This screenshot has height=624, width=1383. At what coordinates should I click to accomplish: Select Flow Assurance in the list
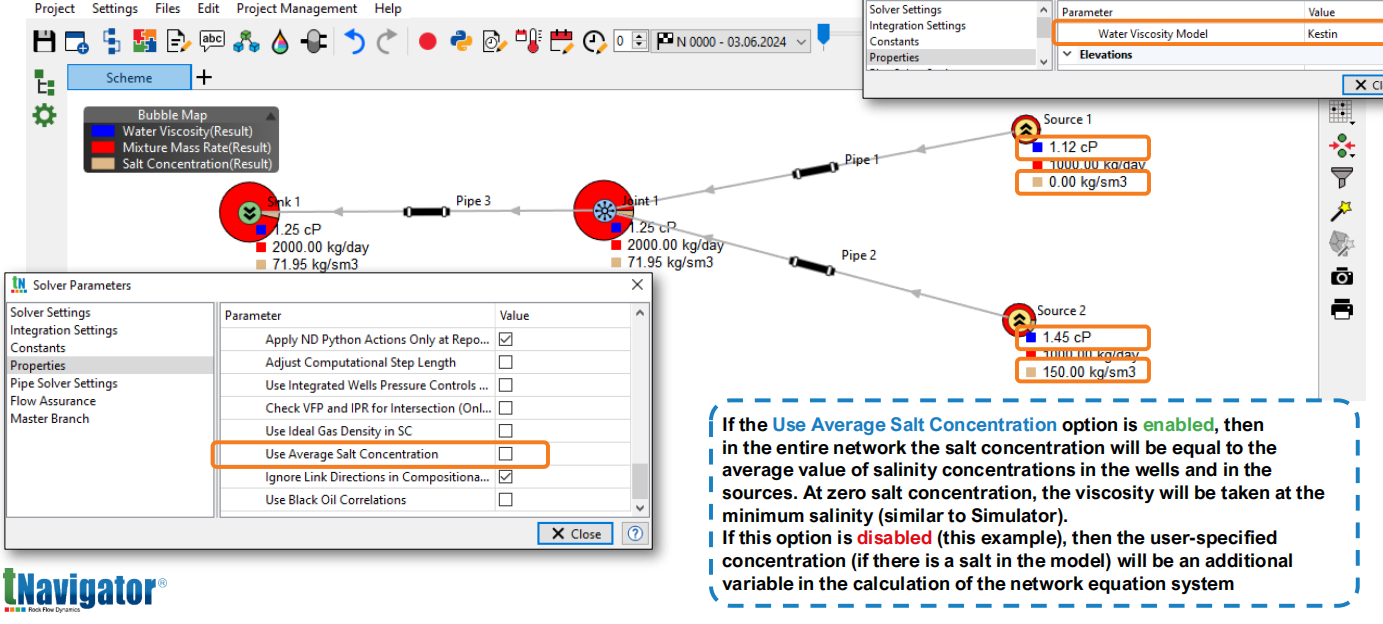click(x=53, y=401)
